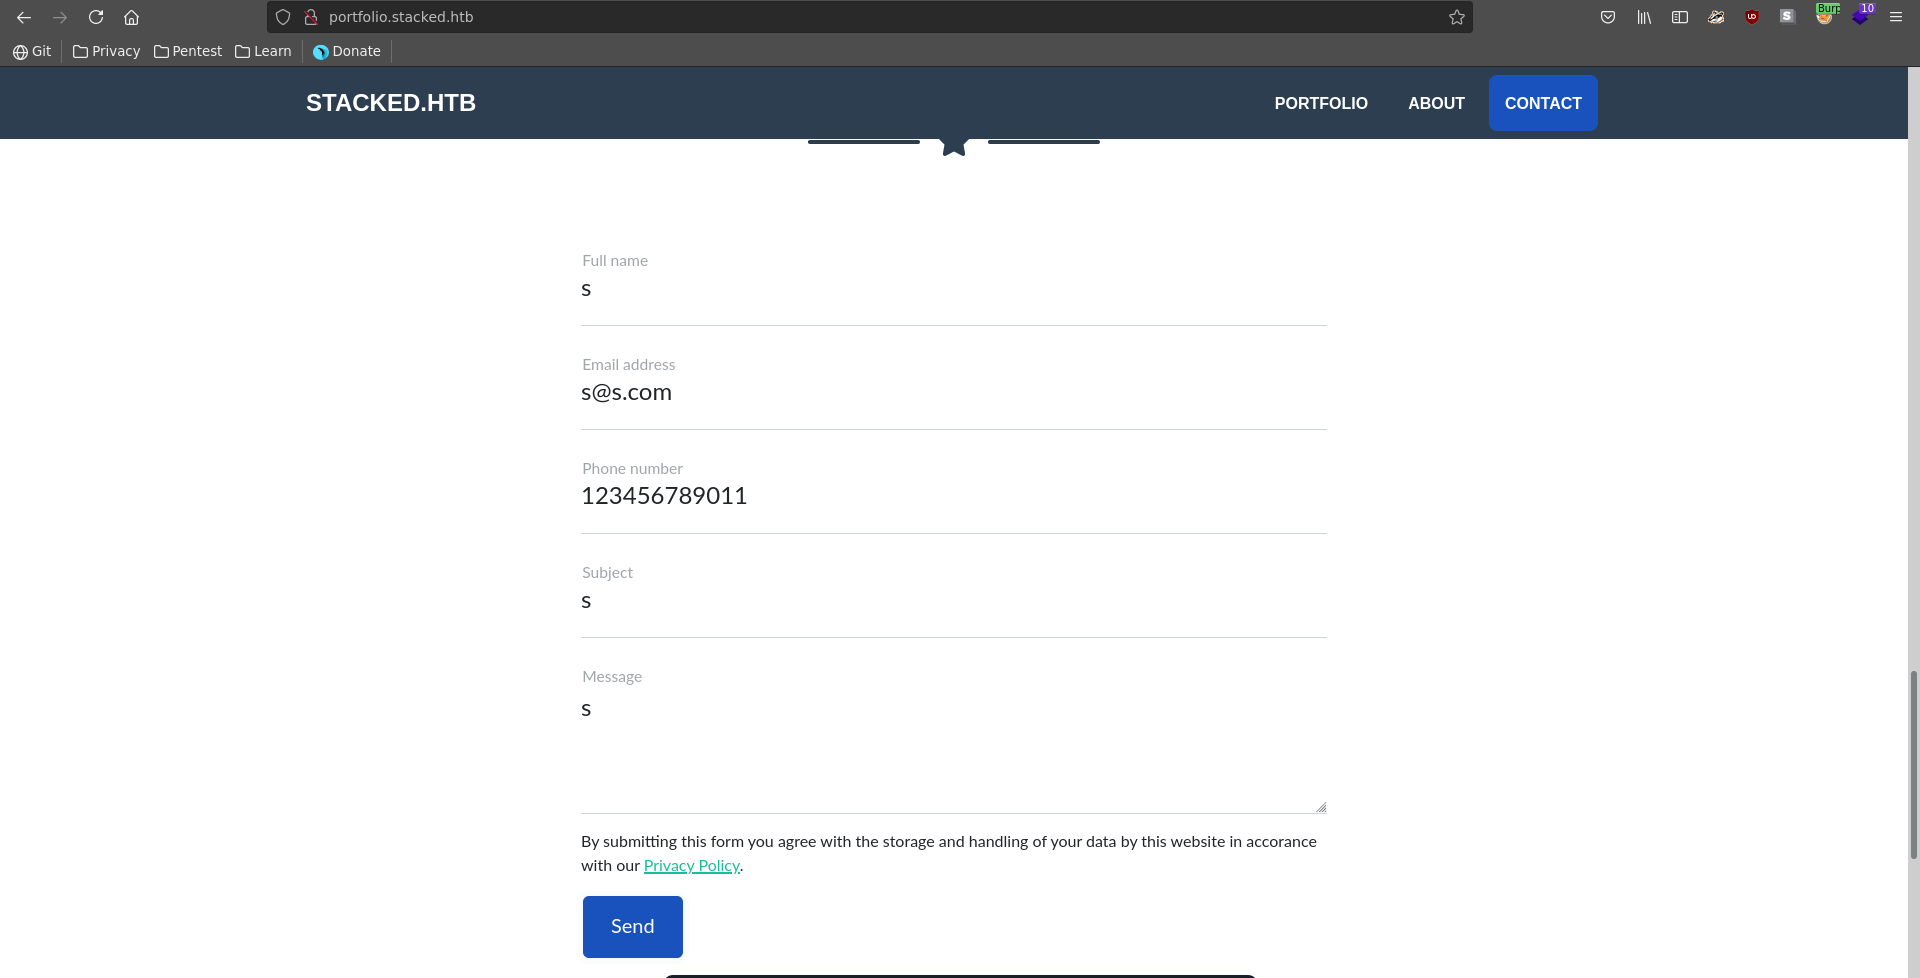Click into the Phone number field
The height and width of the screenshot is (978, 1920).
point(953,496)
